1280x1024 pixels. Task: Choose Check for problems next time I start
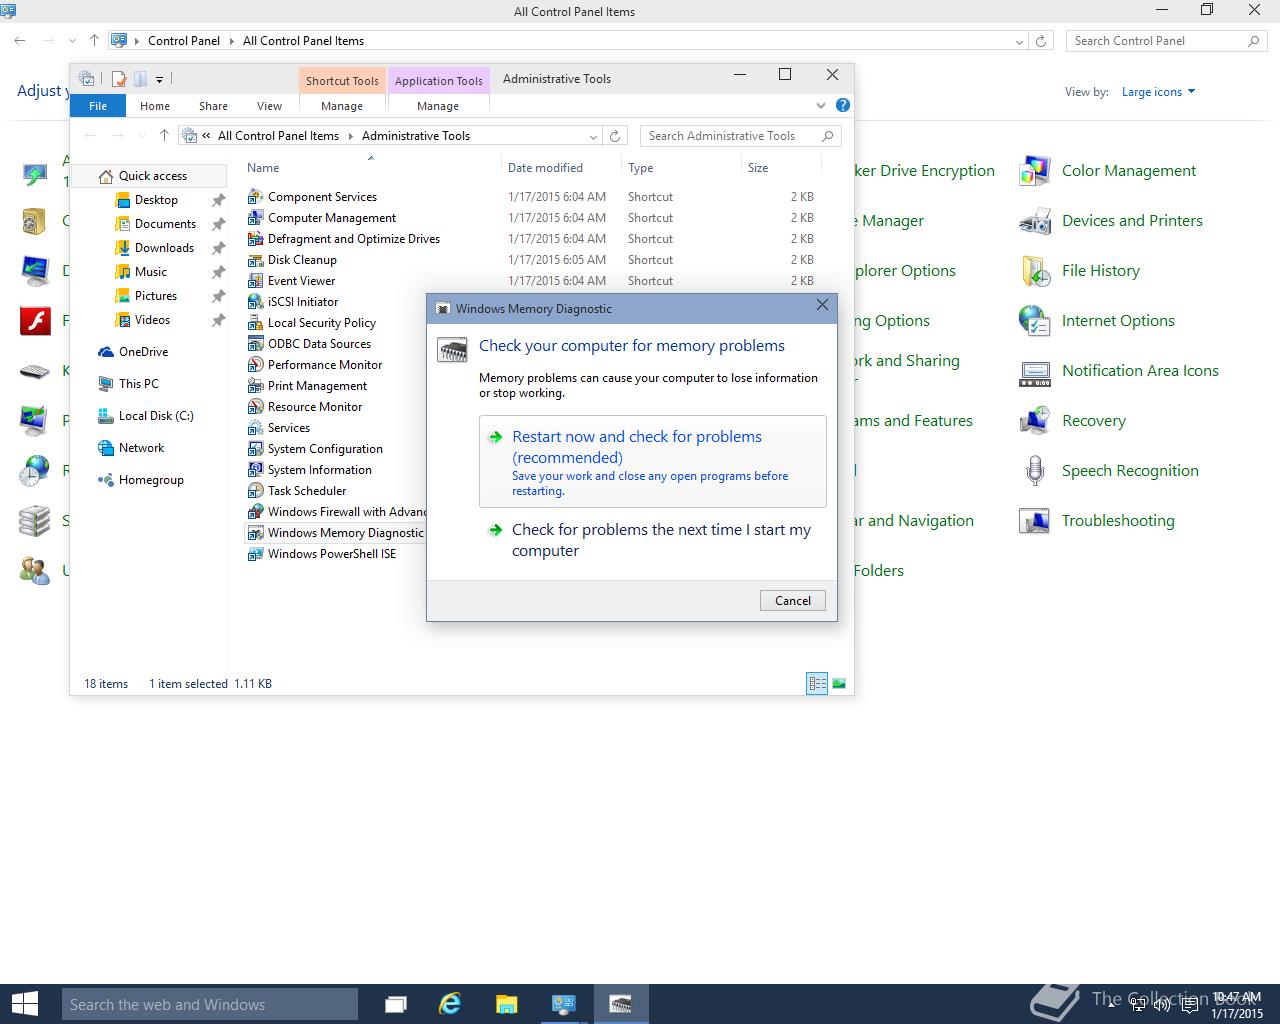pyautogui.click(x=653, y=540)
